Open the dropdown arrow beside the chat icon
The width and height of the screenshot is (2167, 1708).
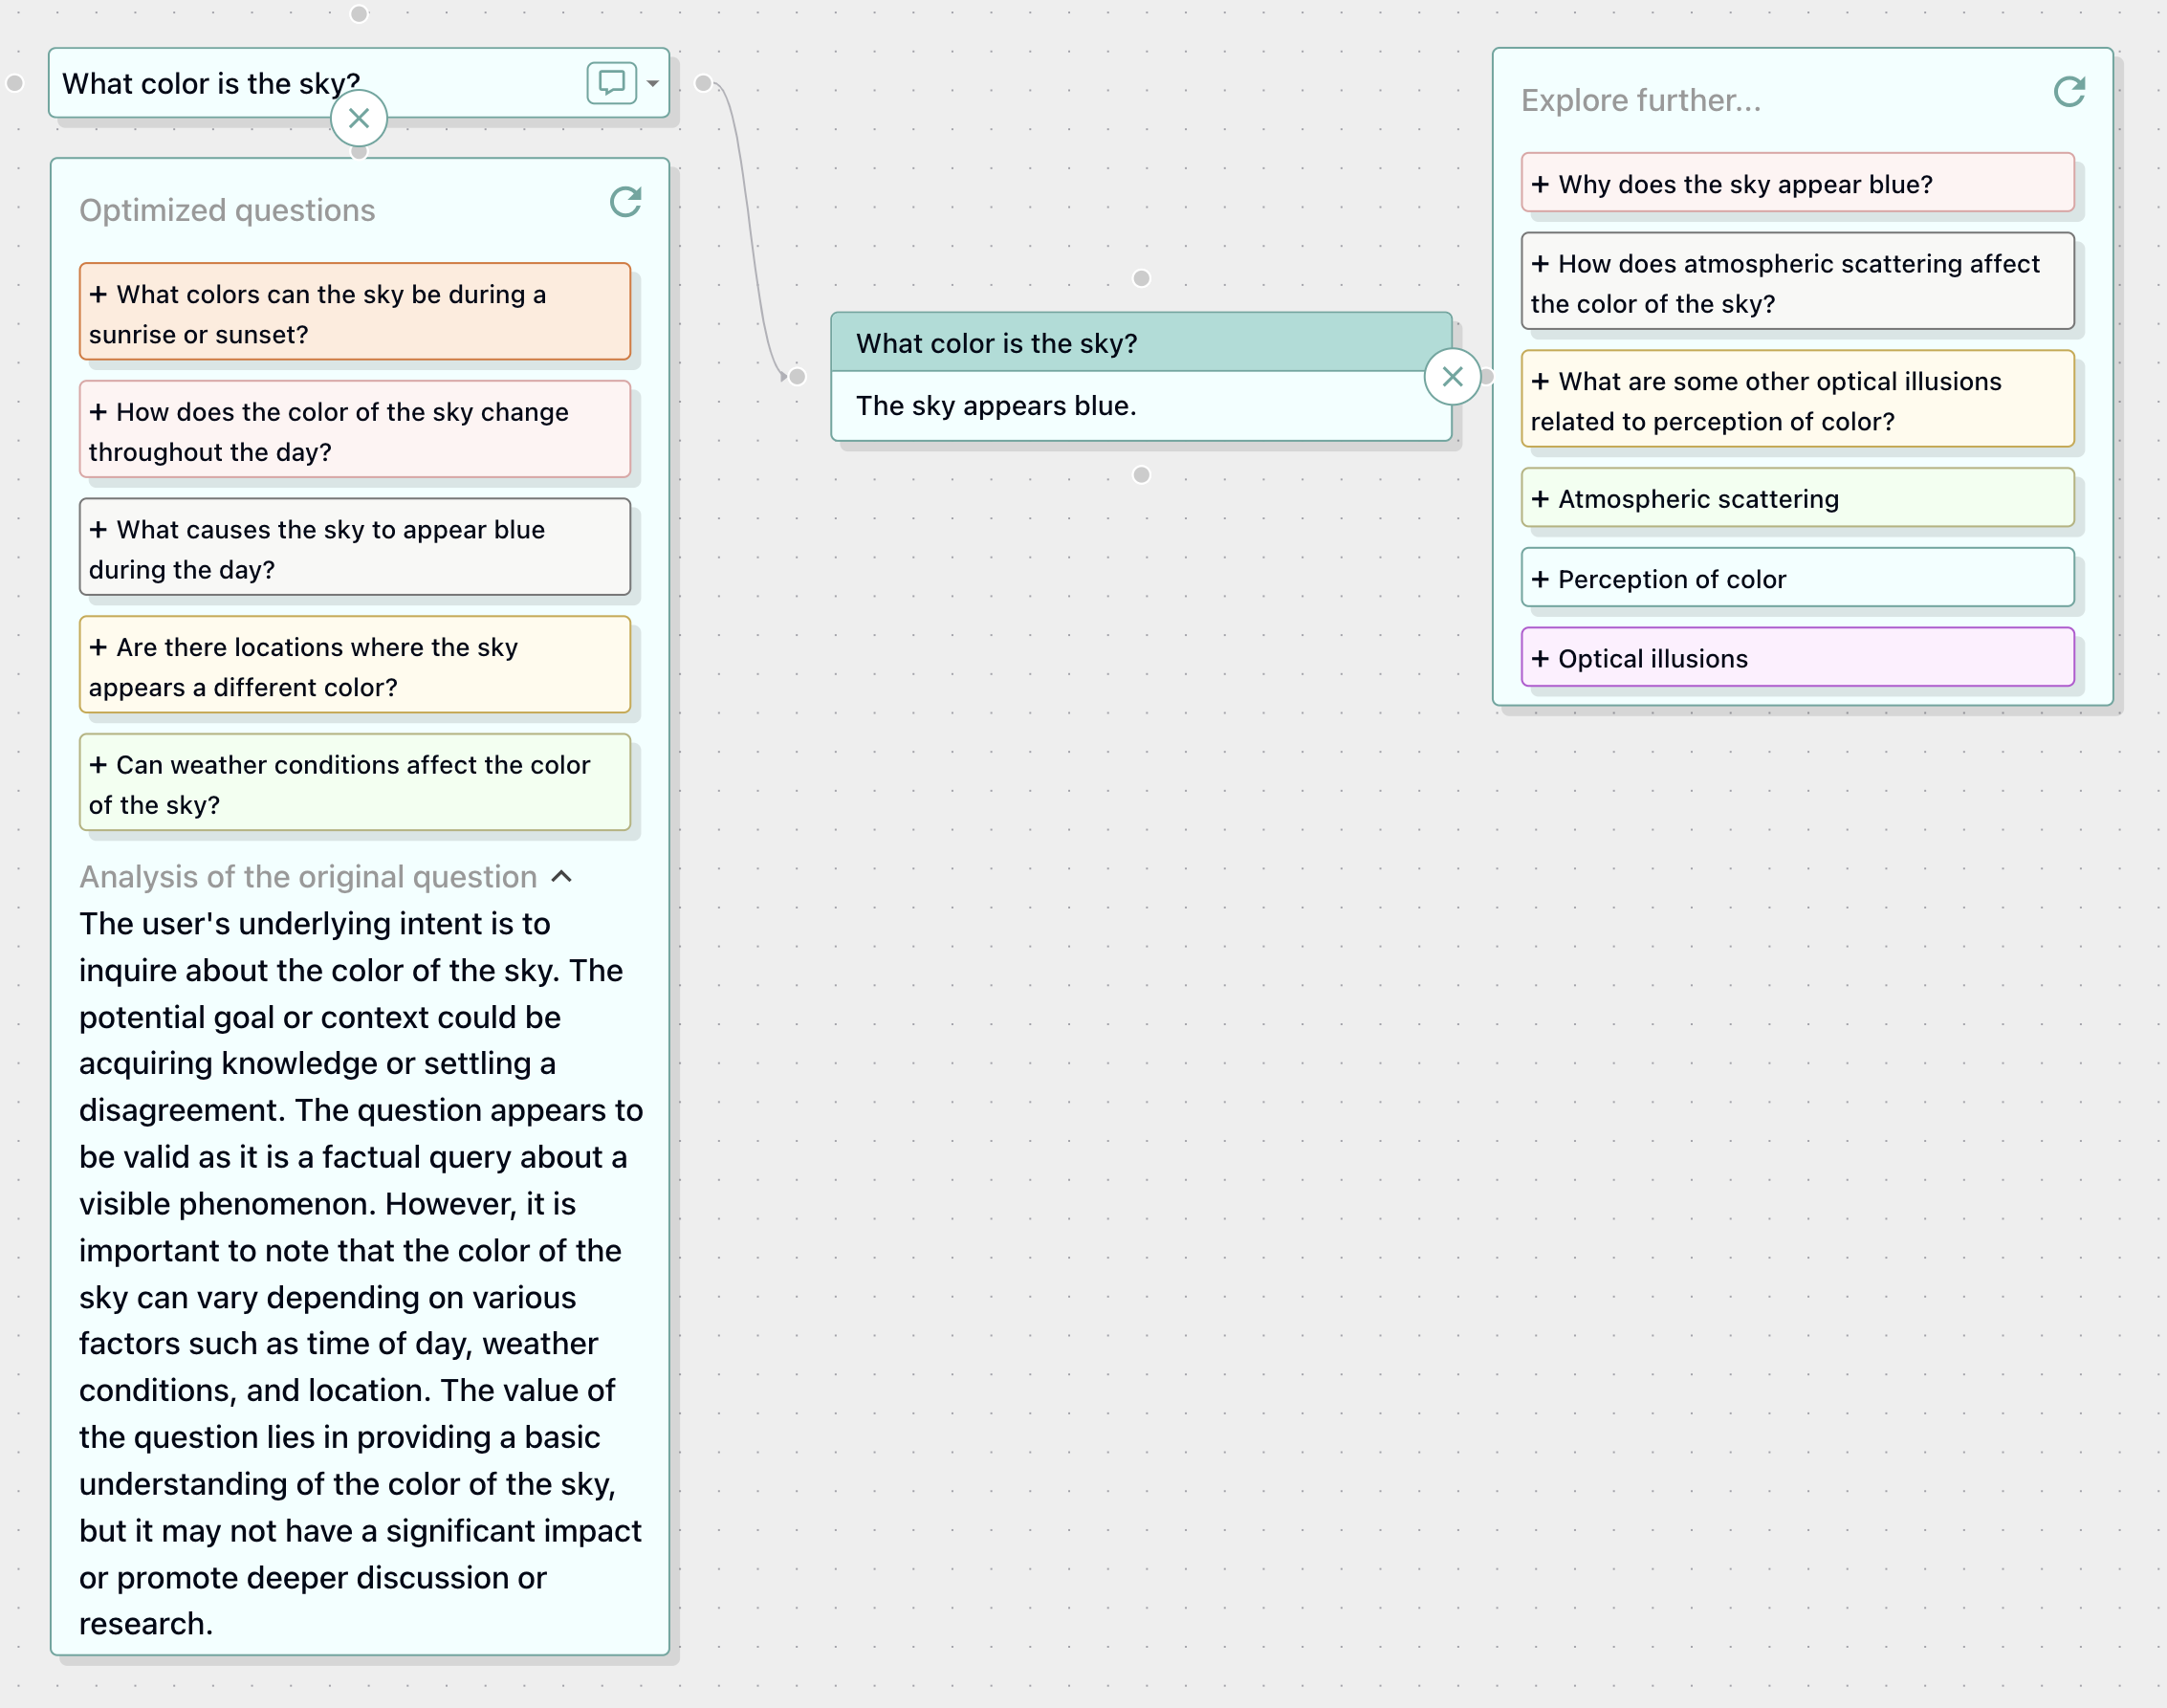[652, 84]
